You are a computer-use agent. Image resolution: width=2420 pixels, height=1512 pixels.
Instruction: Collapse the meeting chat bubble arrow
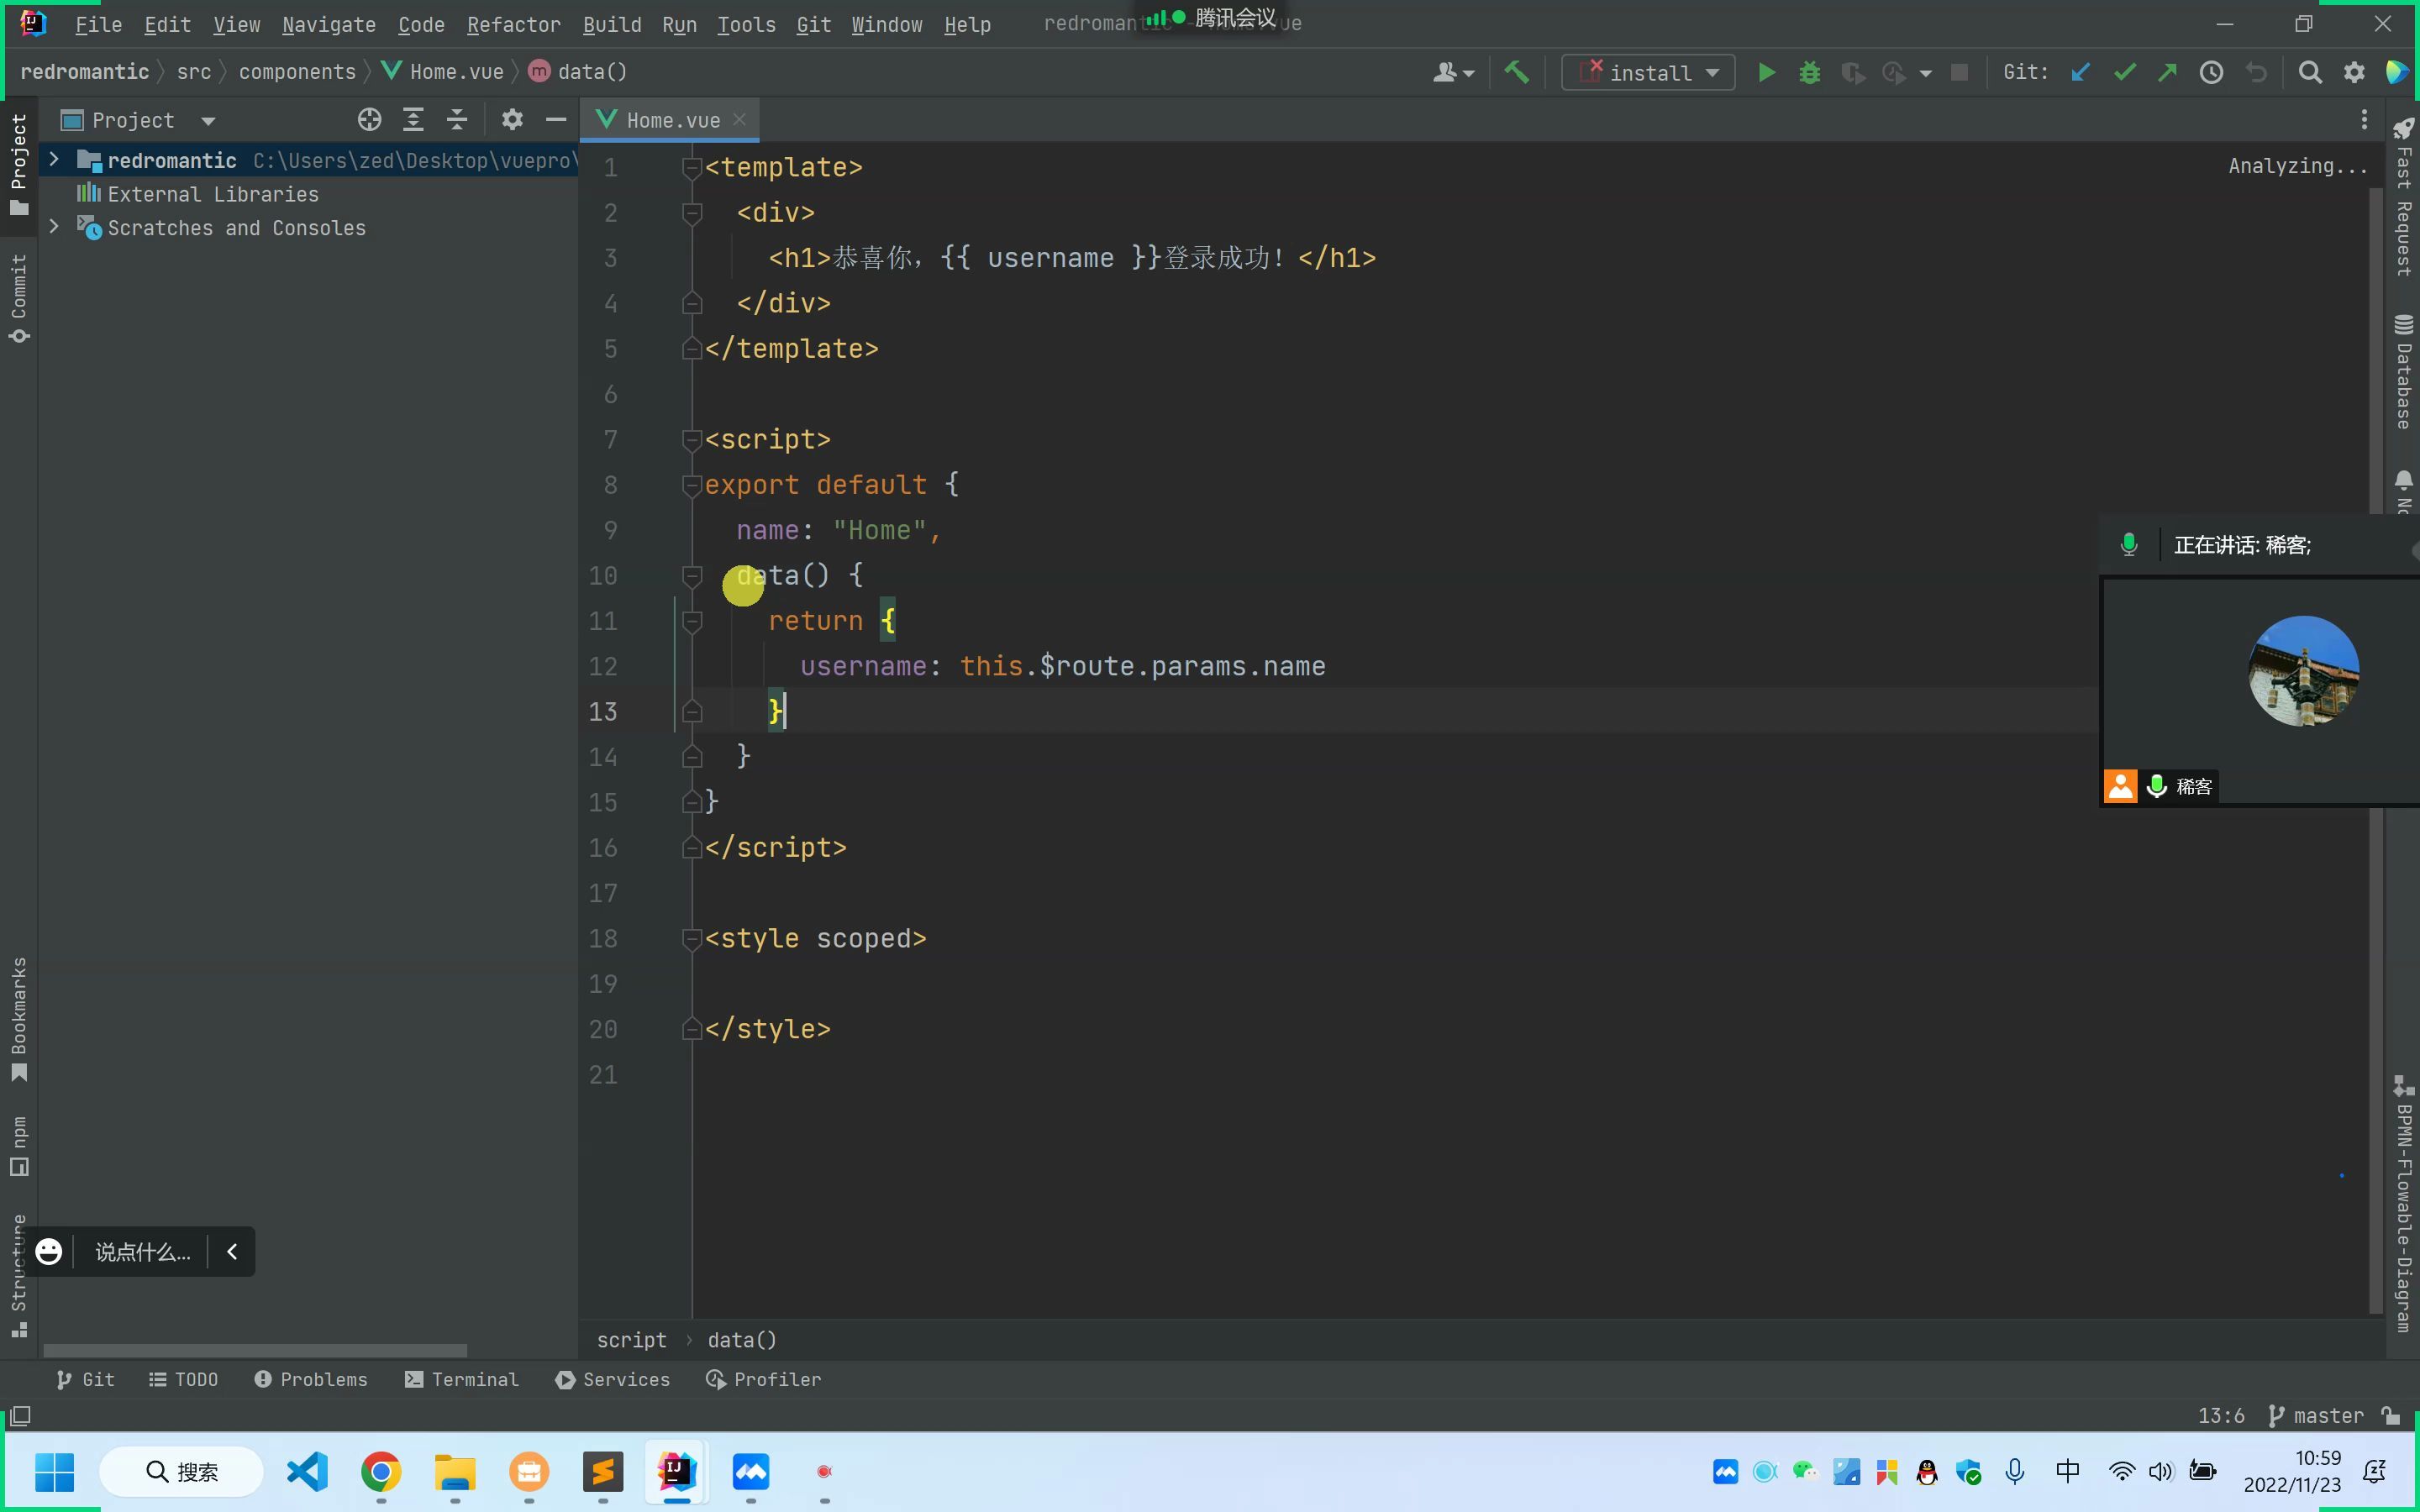[x=232, y=1251]
